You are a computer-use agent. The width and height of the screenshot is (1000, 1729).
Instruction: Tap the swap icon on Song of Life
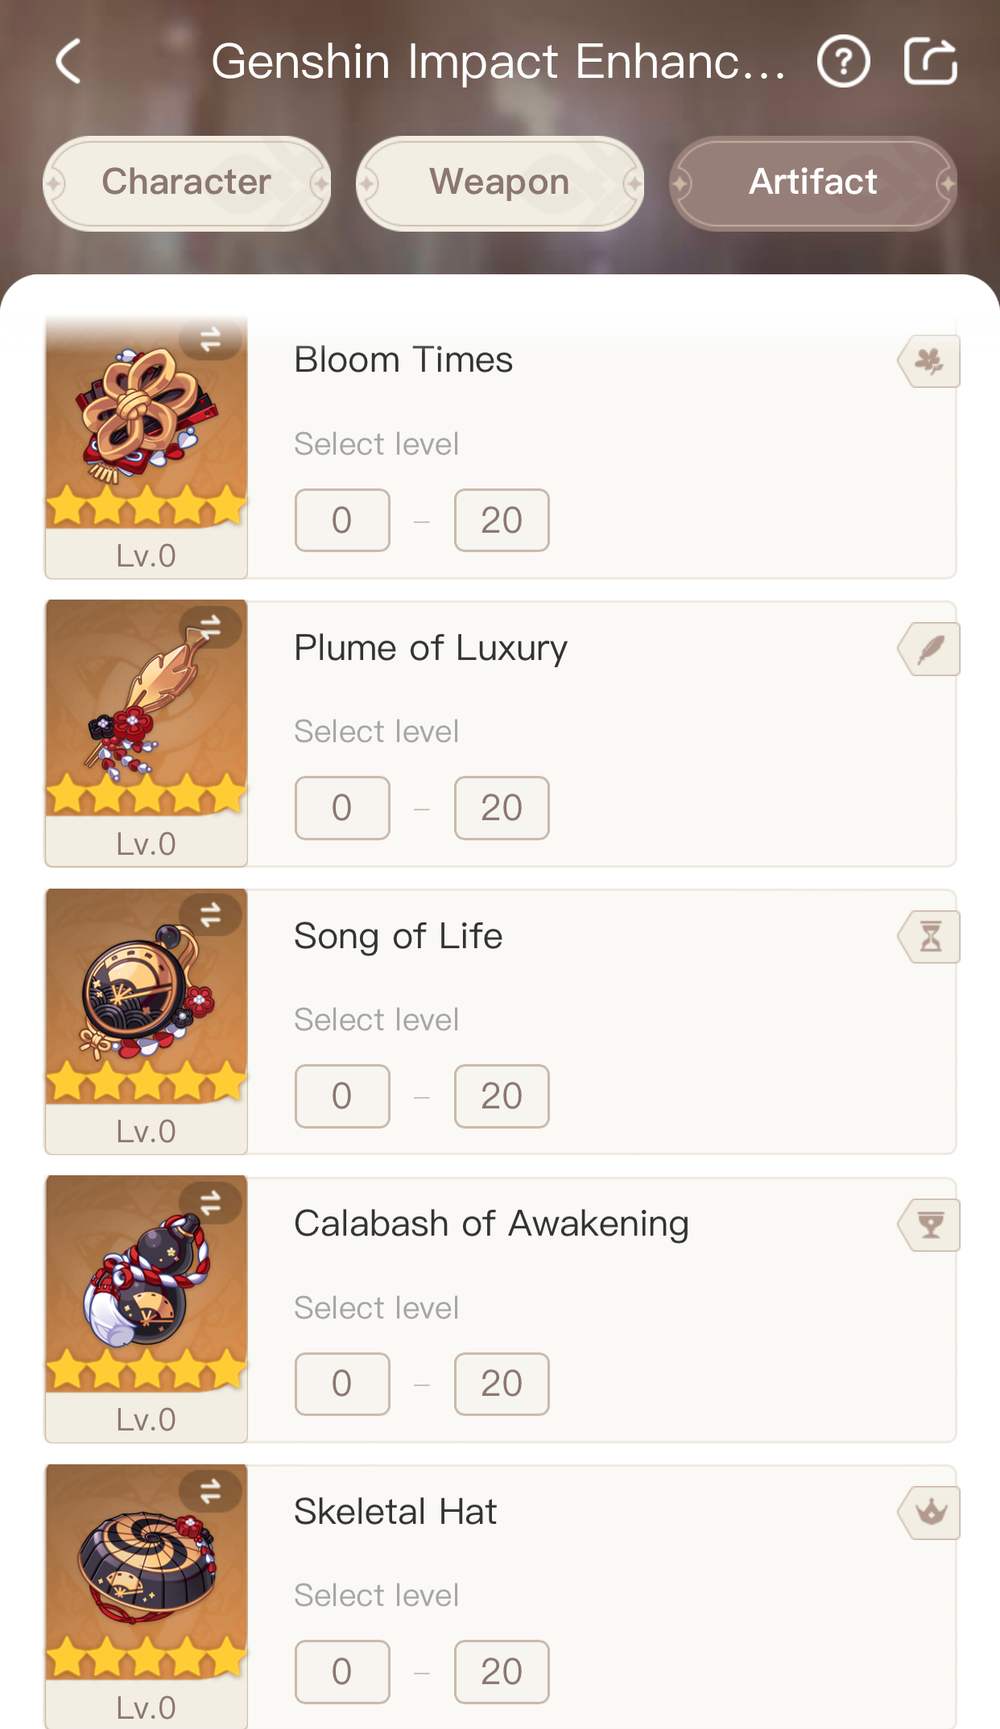210,915
